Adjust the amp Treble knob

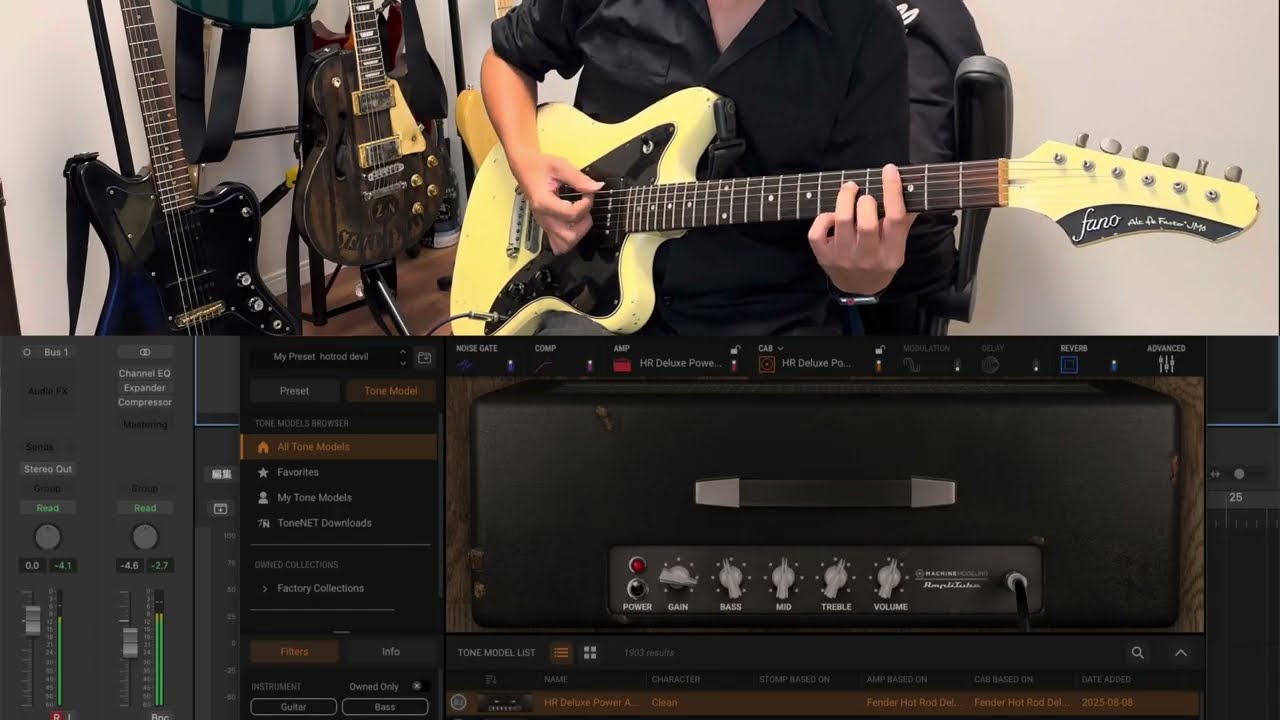coord(836,577)
